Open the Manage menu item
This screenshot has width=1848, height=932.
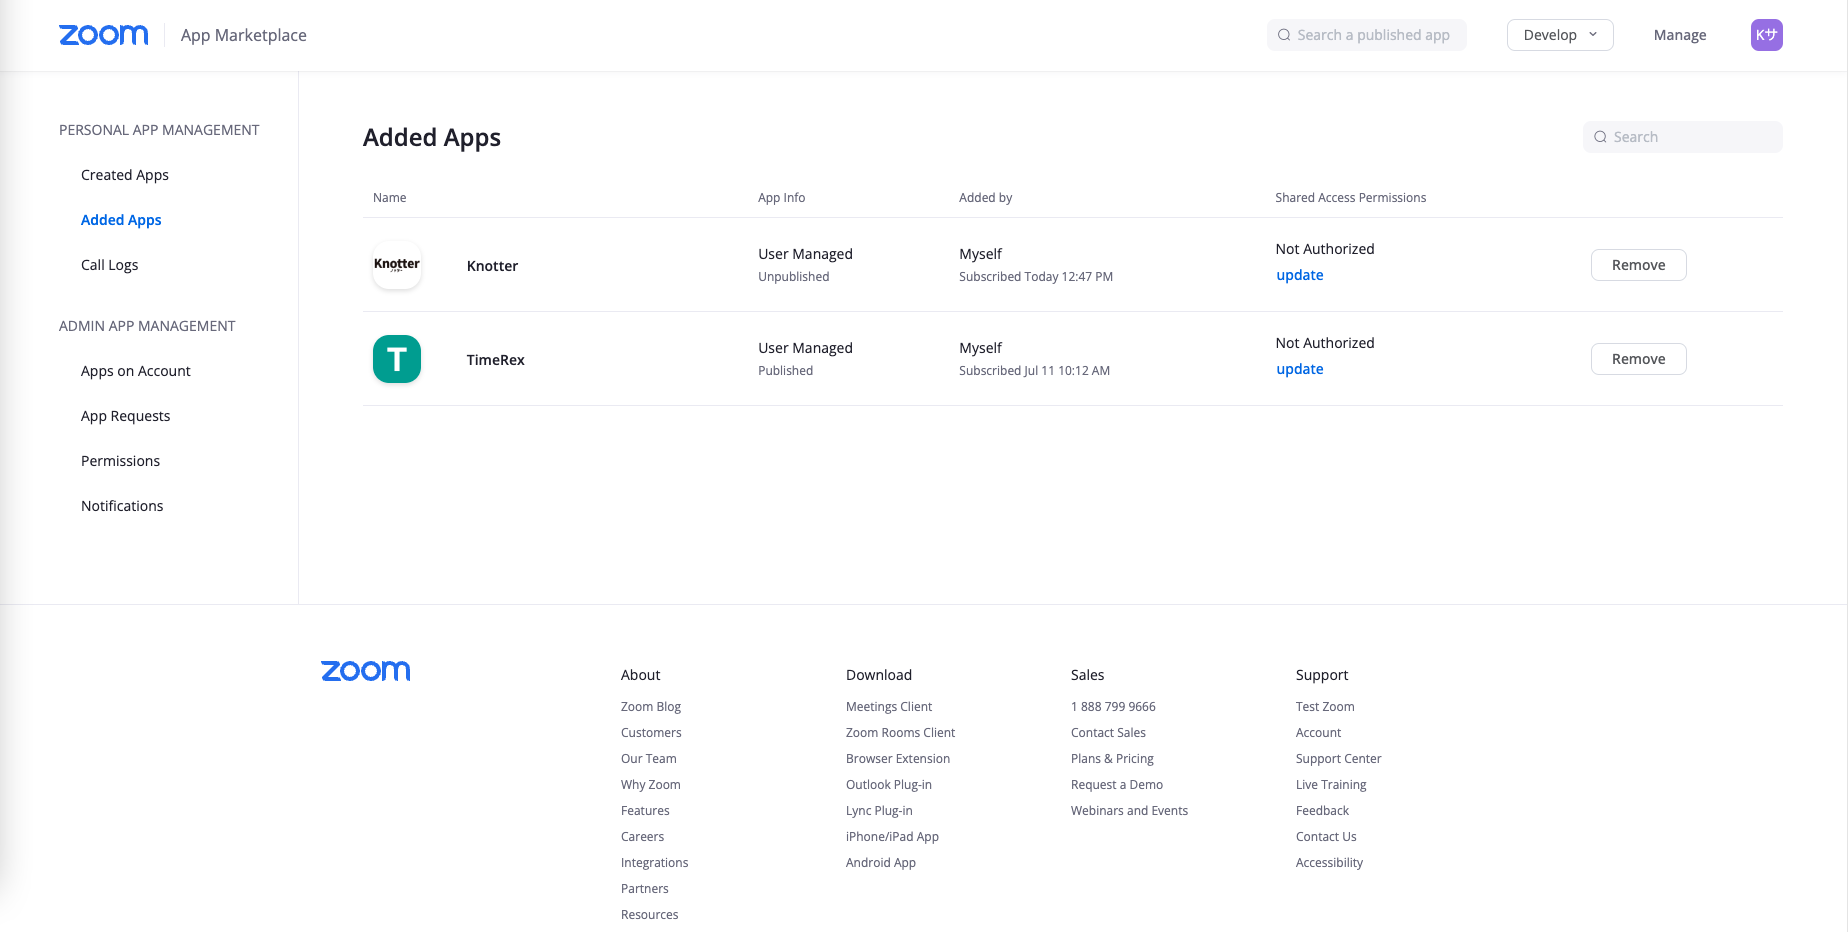click(x=1679, y=35)
